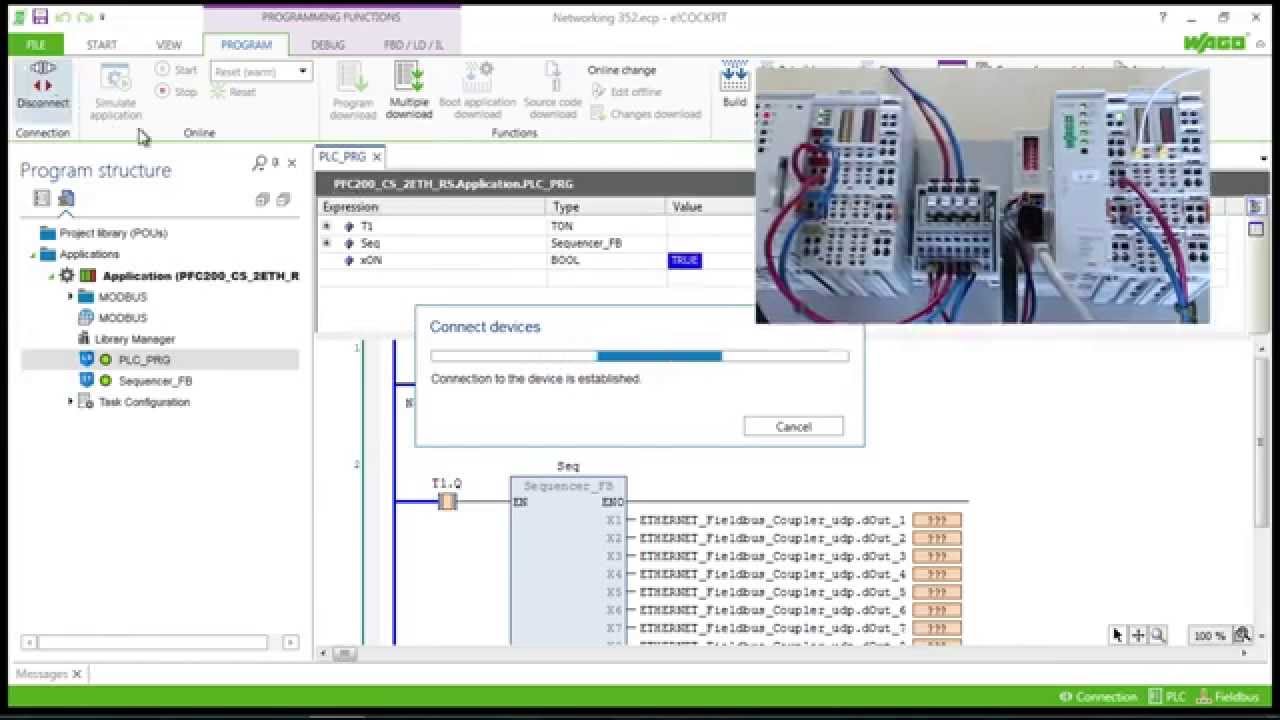Image resolution: width=1280 pixels, height=720 pixels.
Task: Expand the Seq variable row
Action: [326, 243]
